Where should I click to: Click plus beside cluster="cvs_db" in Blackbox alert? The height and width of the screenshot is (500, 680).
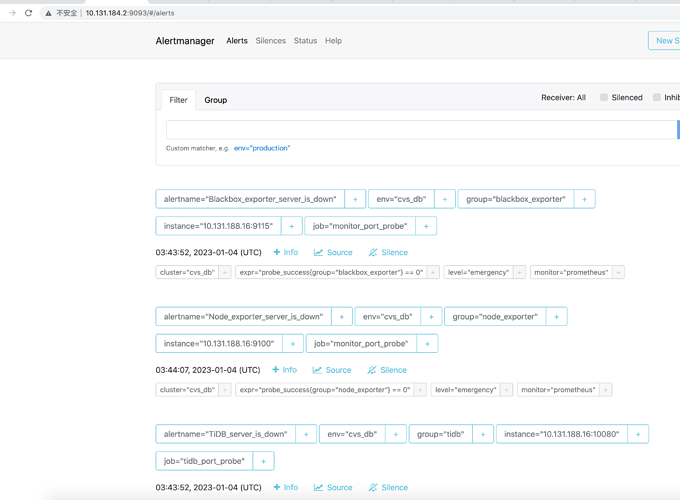[x=225, y=272]
